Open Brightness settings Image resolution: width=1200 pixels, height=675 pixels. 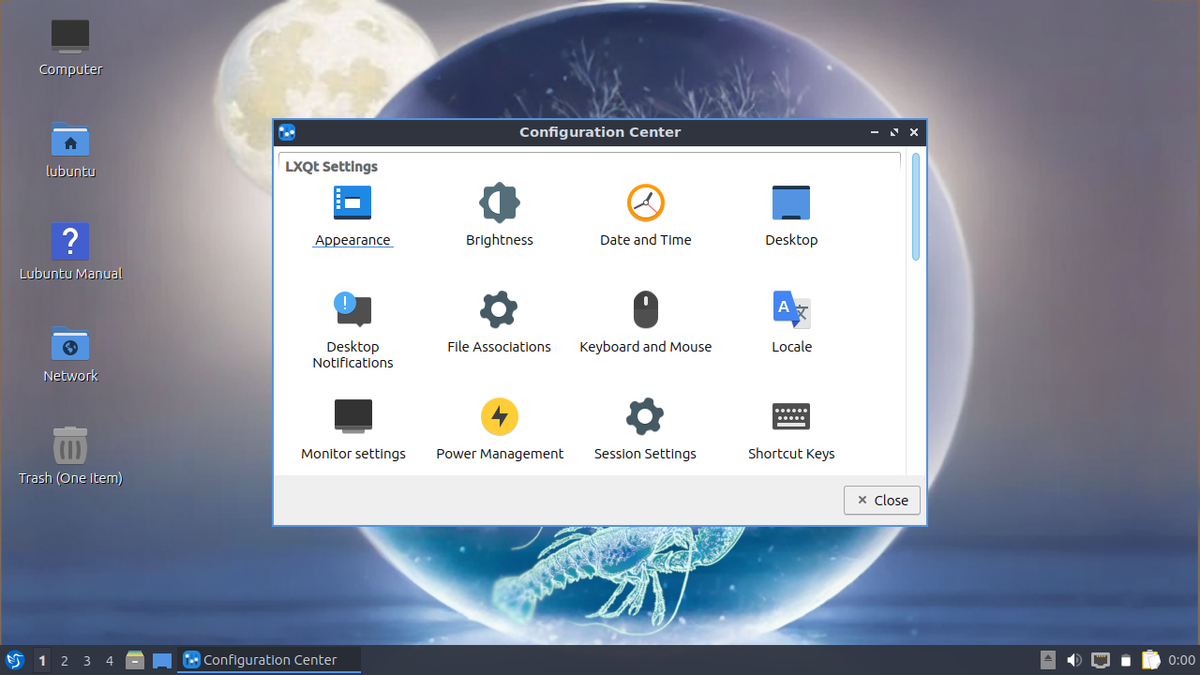(499, 214)
